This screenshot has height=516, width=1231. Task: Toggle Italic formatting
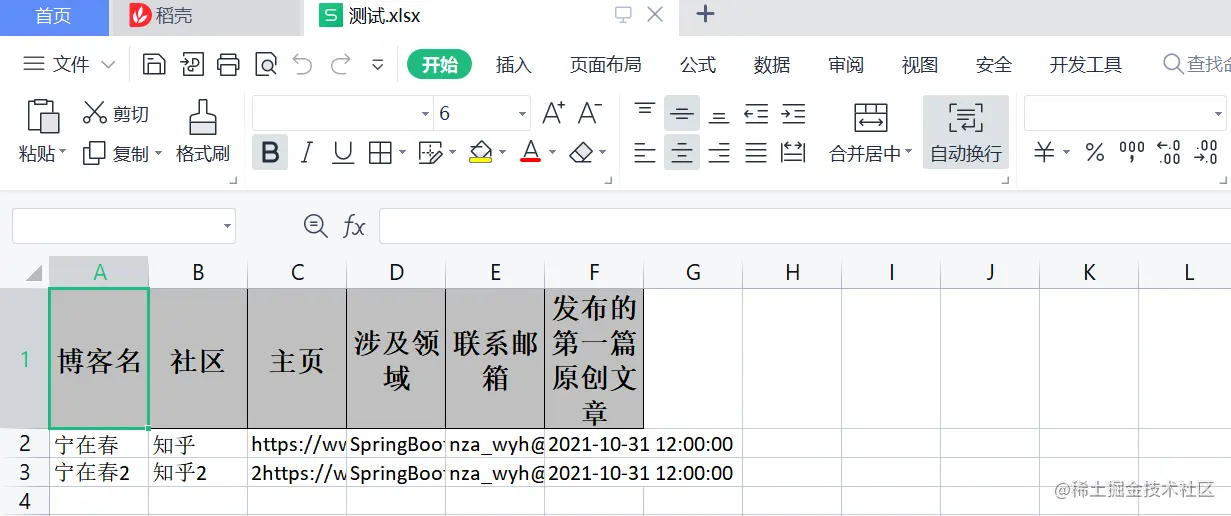pos(307,153)
